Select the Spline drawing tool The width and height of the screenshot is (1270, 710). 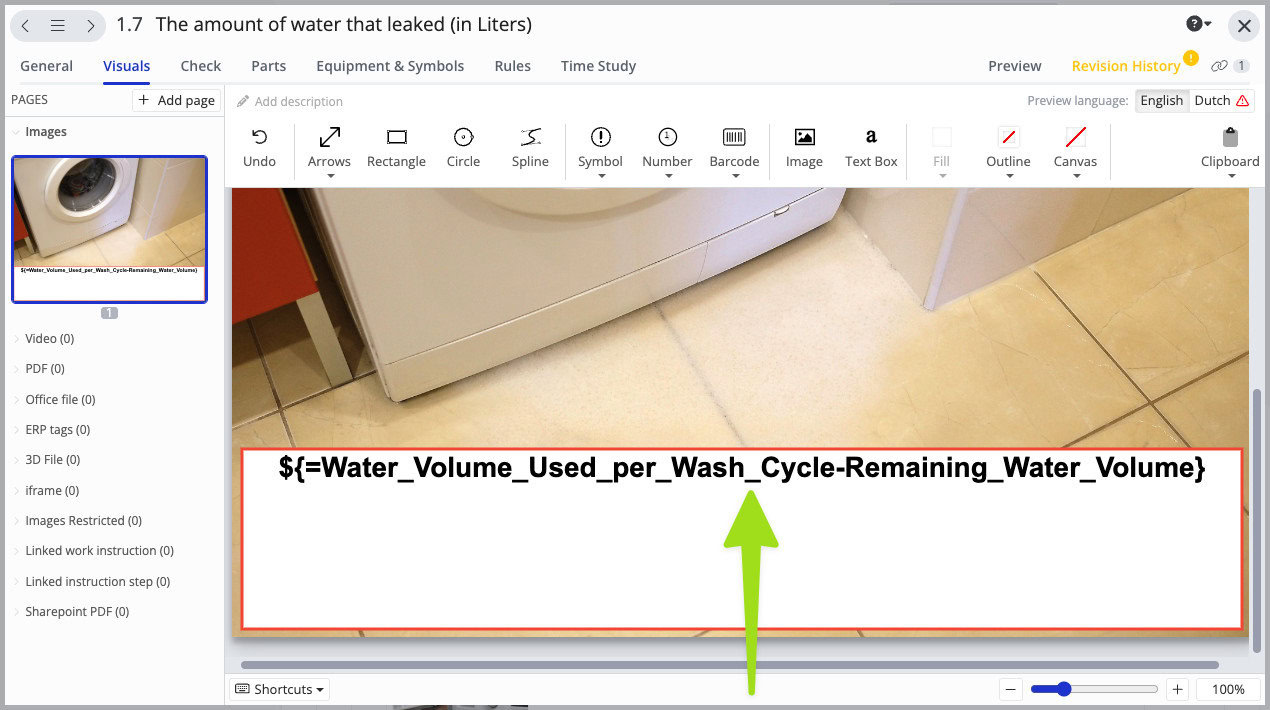[530, 148]
